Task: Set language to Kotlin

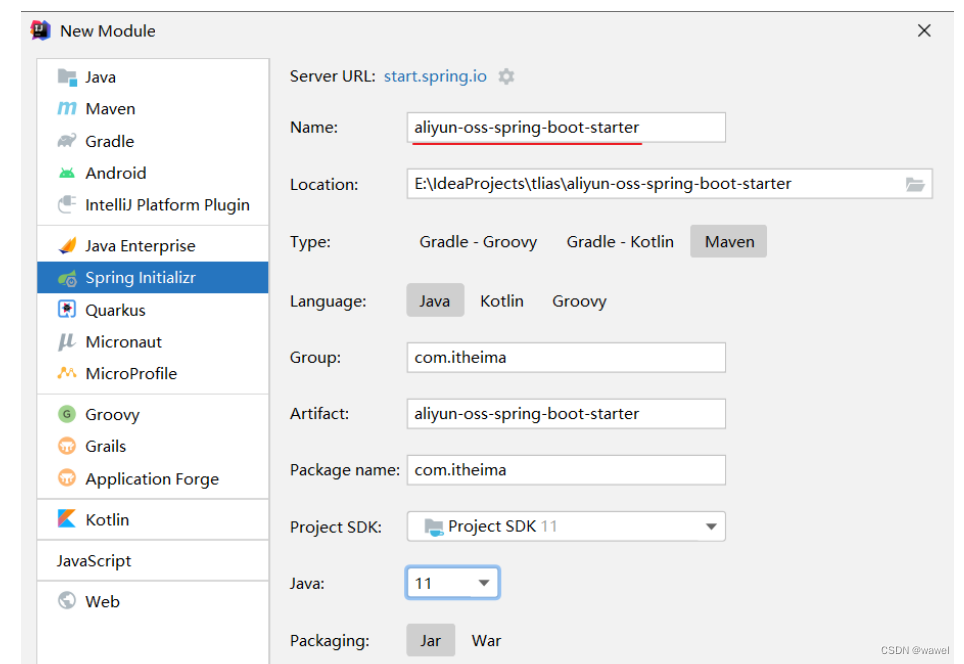Action: (x=502, y=301)
